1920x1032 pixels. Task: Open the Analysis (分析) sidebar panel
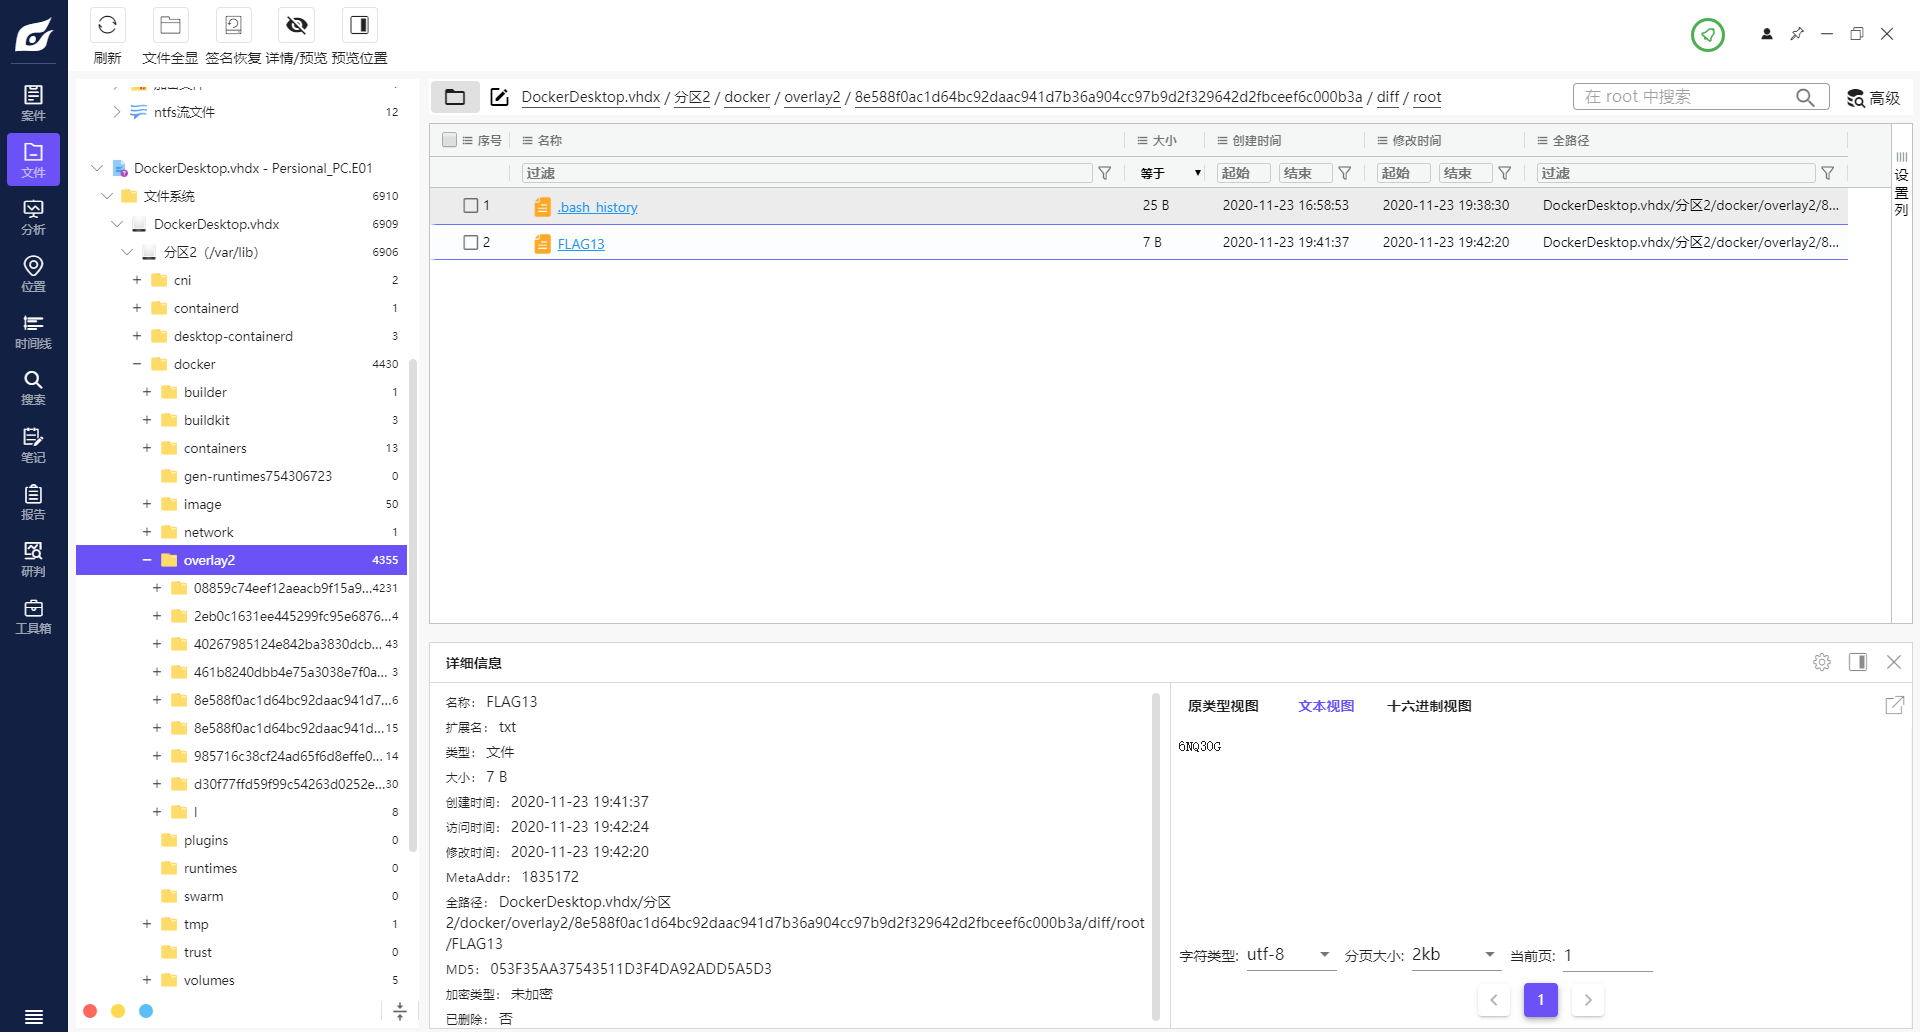[x=33, y=217]
